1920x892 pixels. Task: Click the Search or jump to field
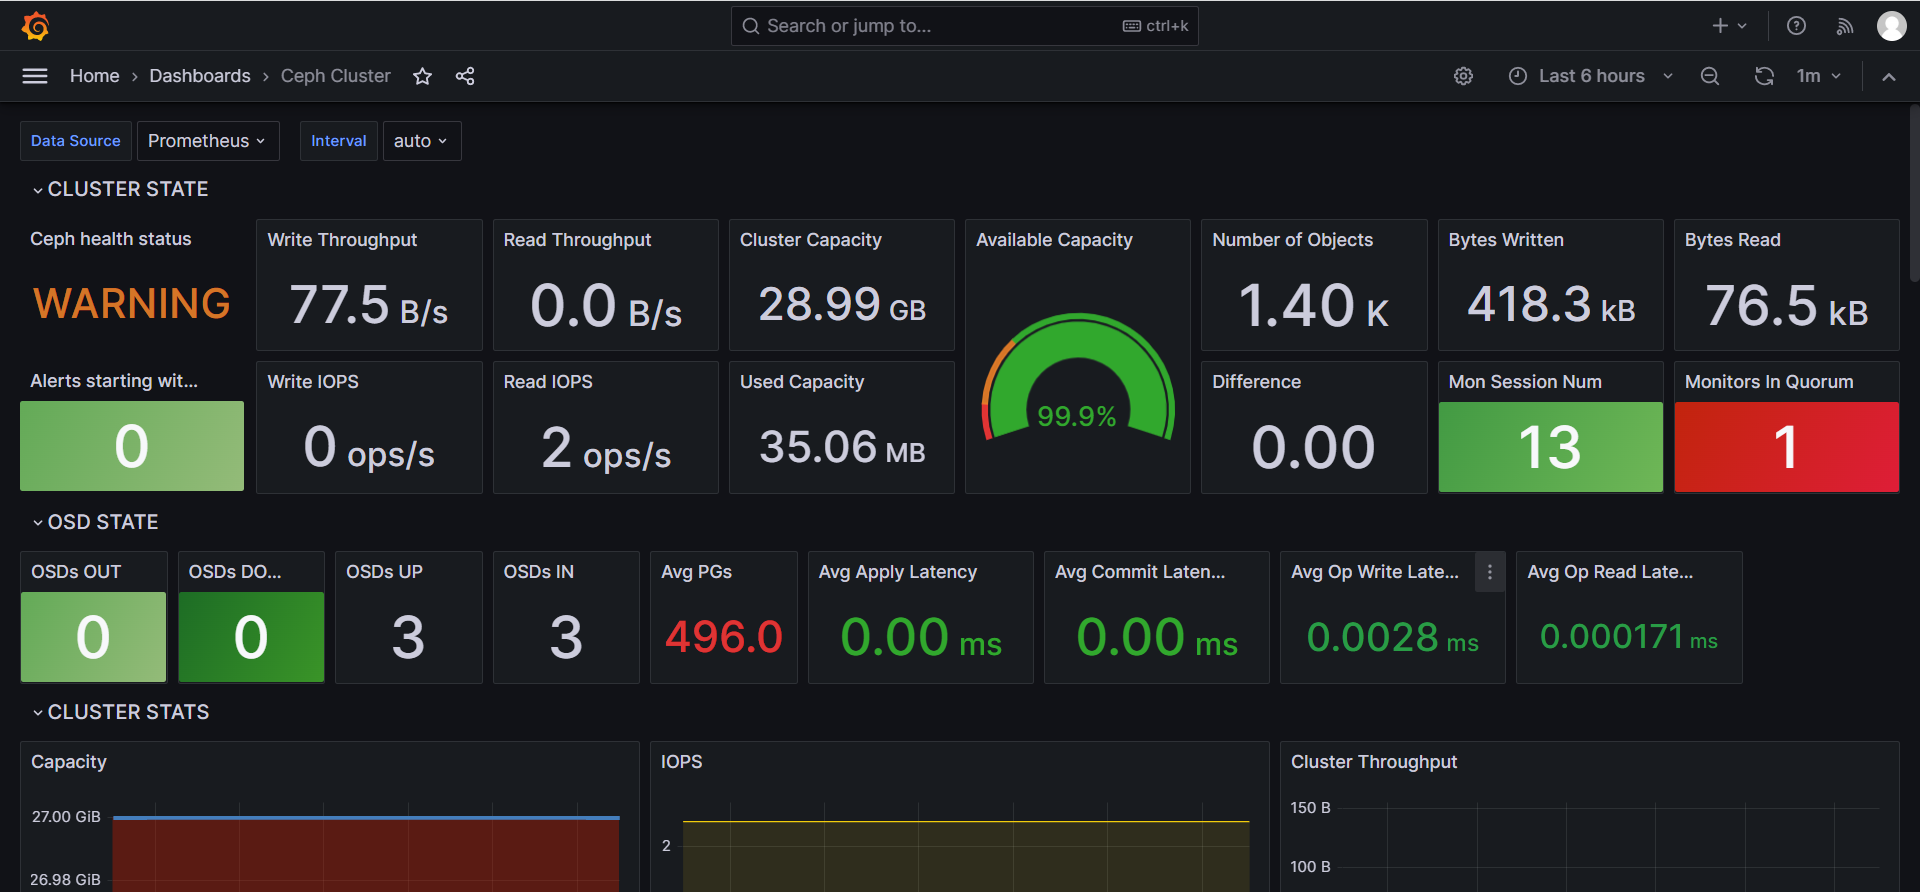coord(964,26)
